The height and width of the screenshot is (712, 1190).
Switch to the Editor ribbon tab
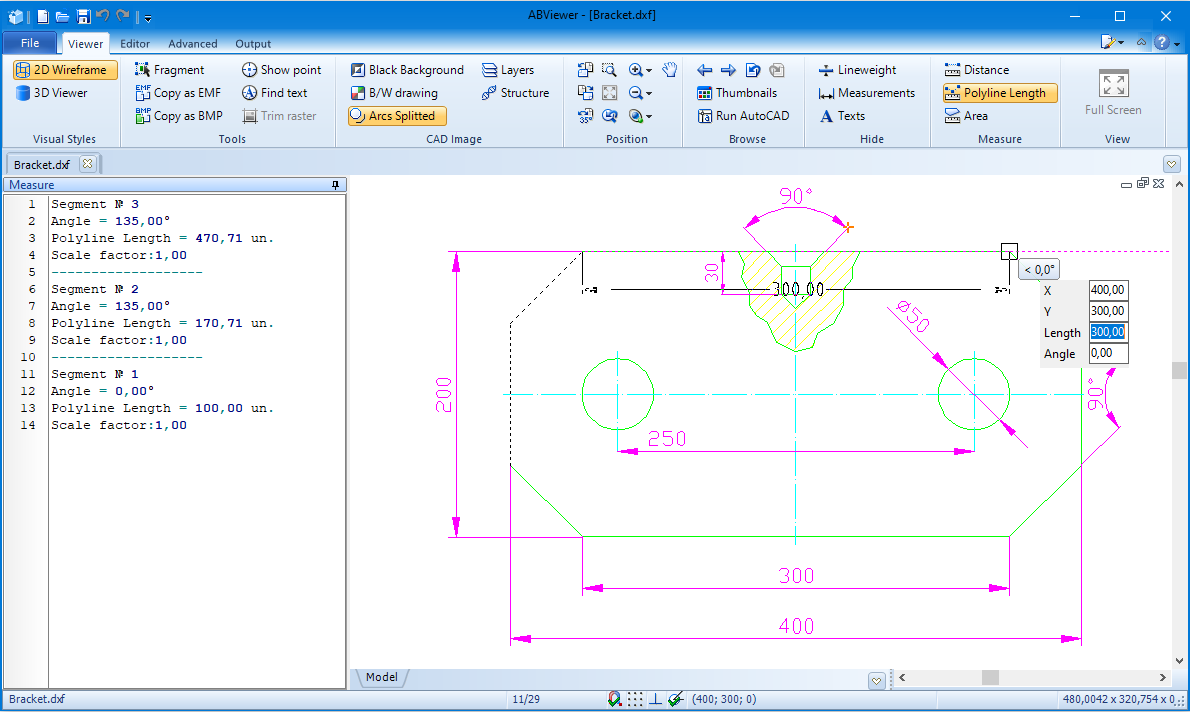135,44
